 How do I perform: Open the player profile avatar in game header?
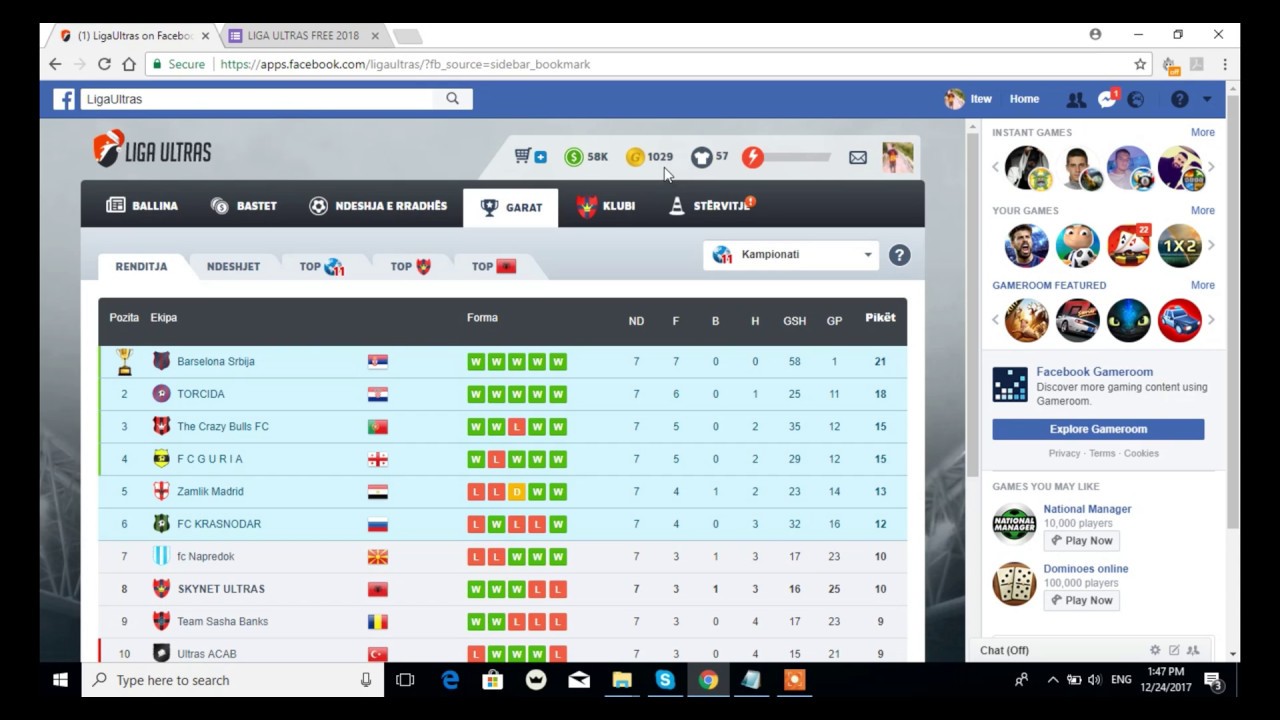pyautogui.click(x=897, y=157)
